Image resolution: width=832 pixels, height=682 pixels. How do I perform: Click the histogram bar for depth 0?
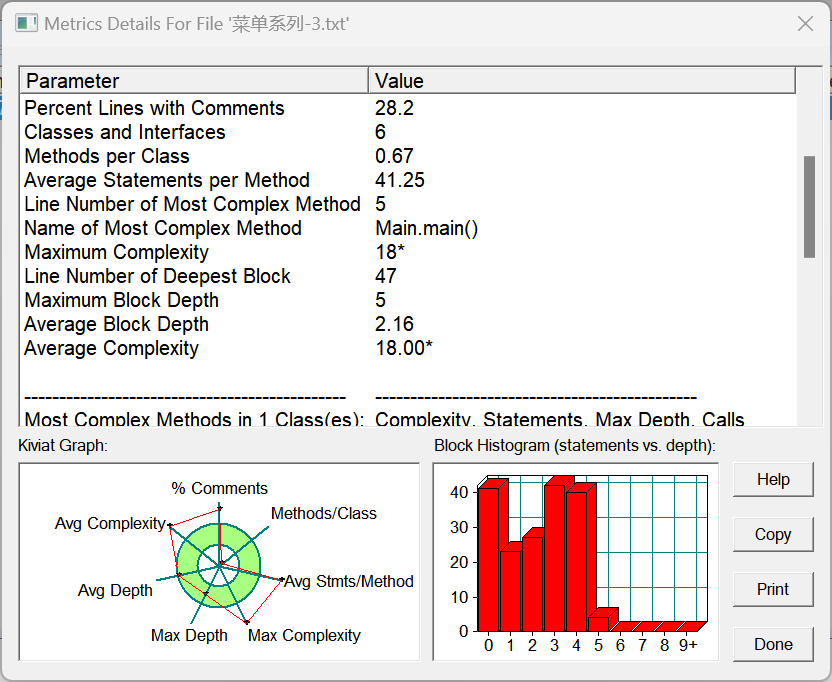[x=489, y=559]
